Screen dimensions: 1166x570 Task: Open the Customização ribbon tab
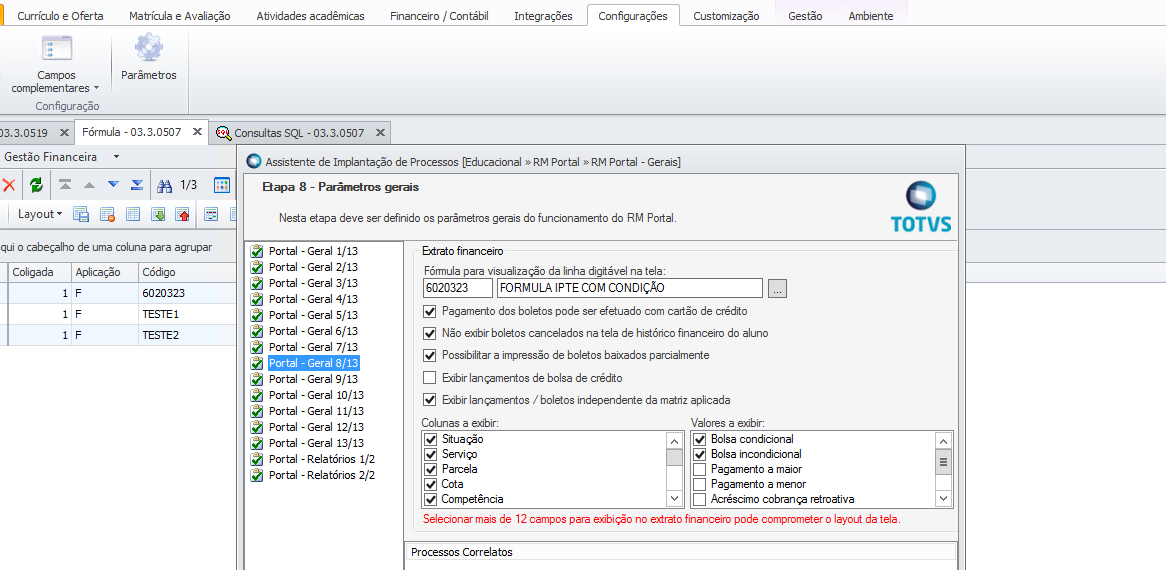click(727, 16)
